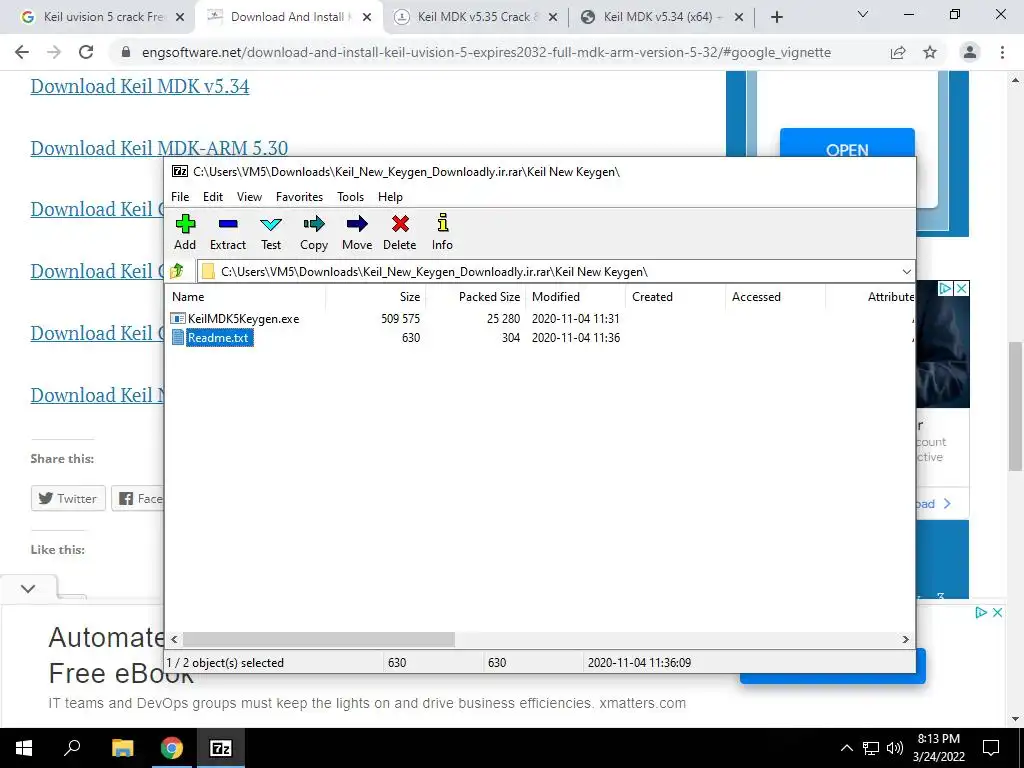Share on Twitter button
1024x768 pixels.
[68, 498]
